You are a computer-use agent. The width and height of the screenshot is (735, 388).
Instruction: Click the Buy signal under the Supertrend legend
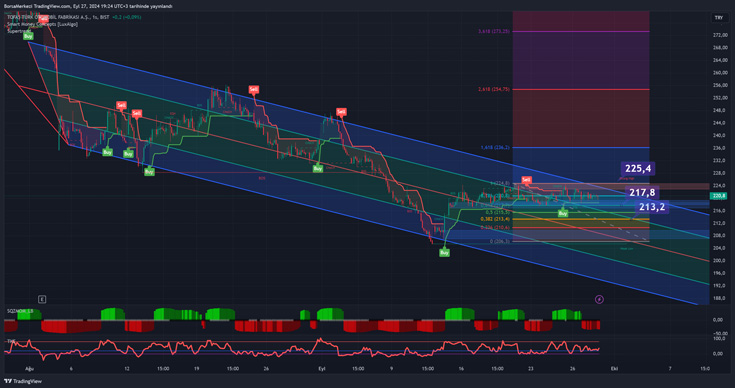28,36
